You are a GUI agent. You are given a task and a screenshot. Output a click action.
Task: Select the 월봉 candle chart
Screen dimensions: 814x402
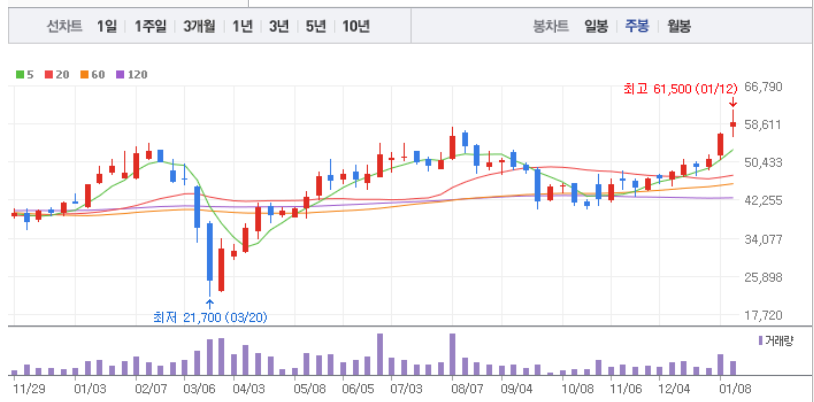(679, 26)
